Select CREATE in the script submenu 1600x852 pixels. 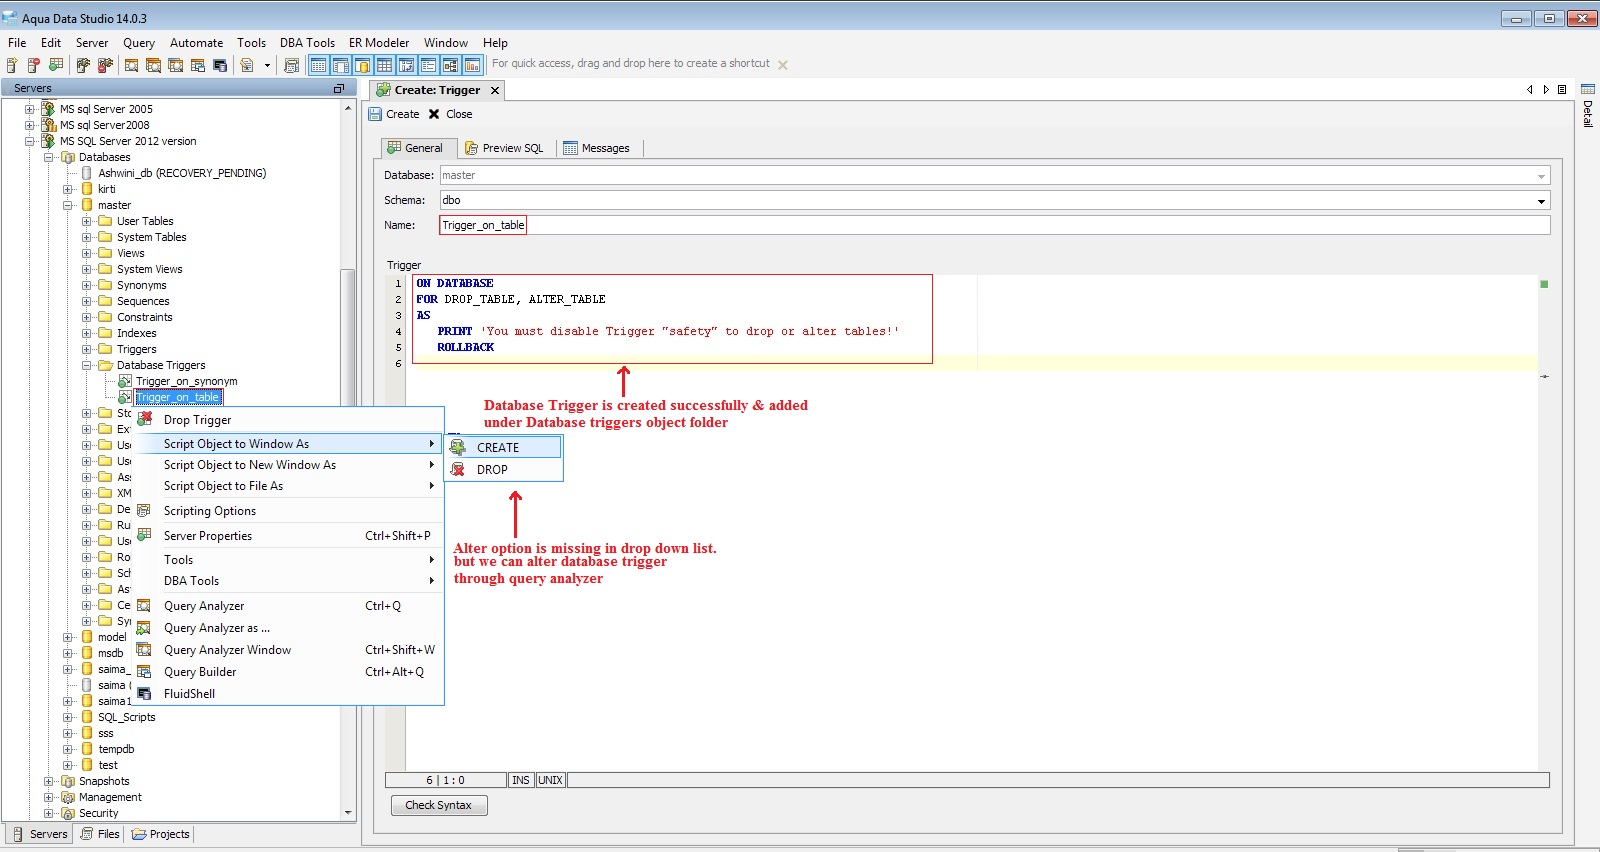coord(504,448)
